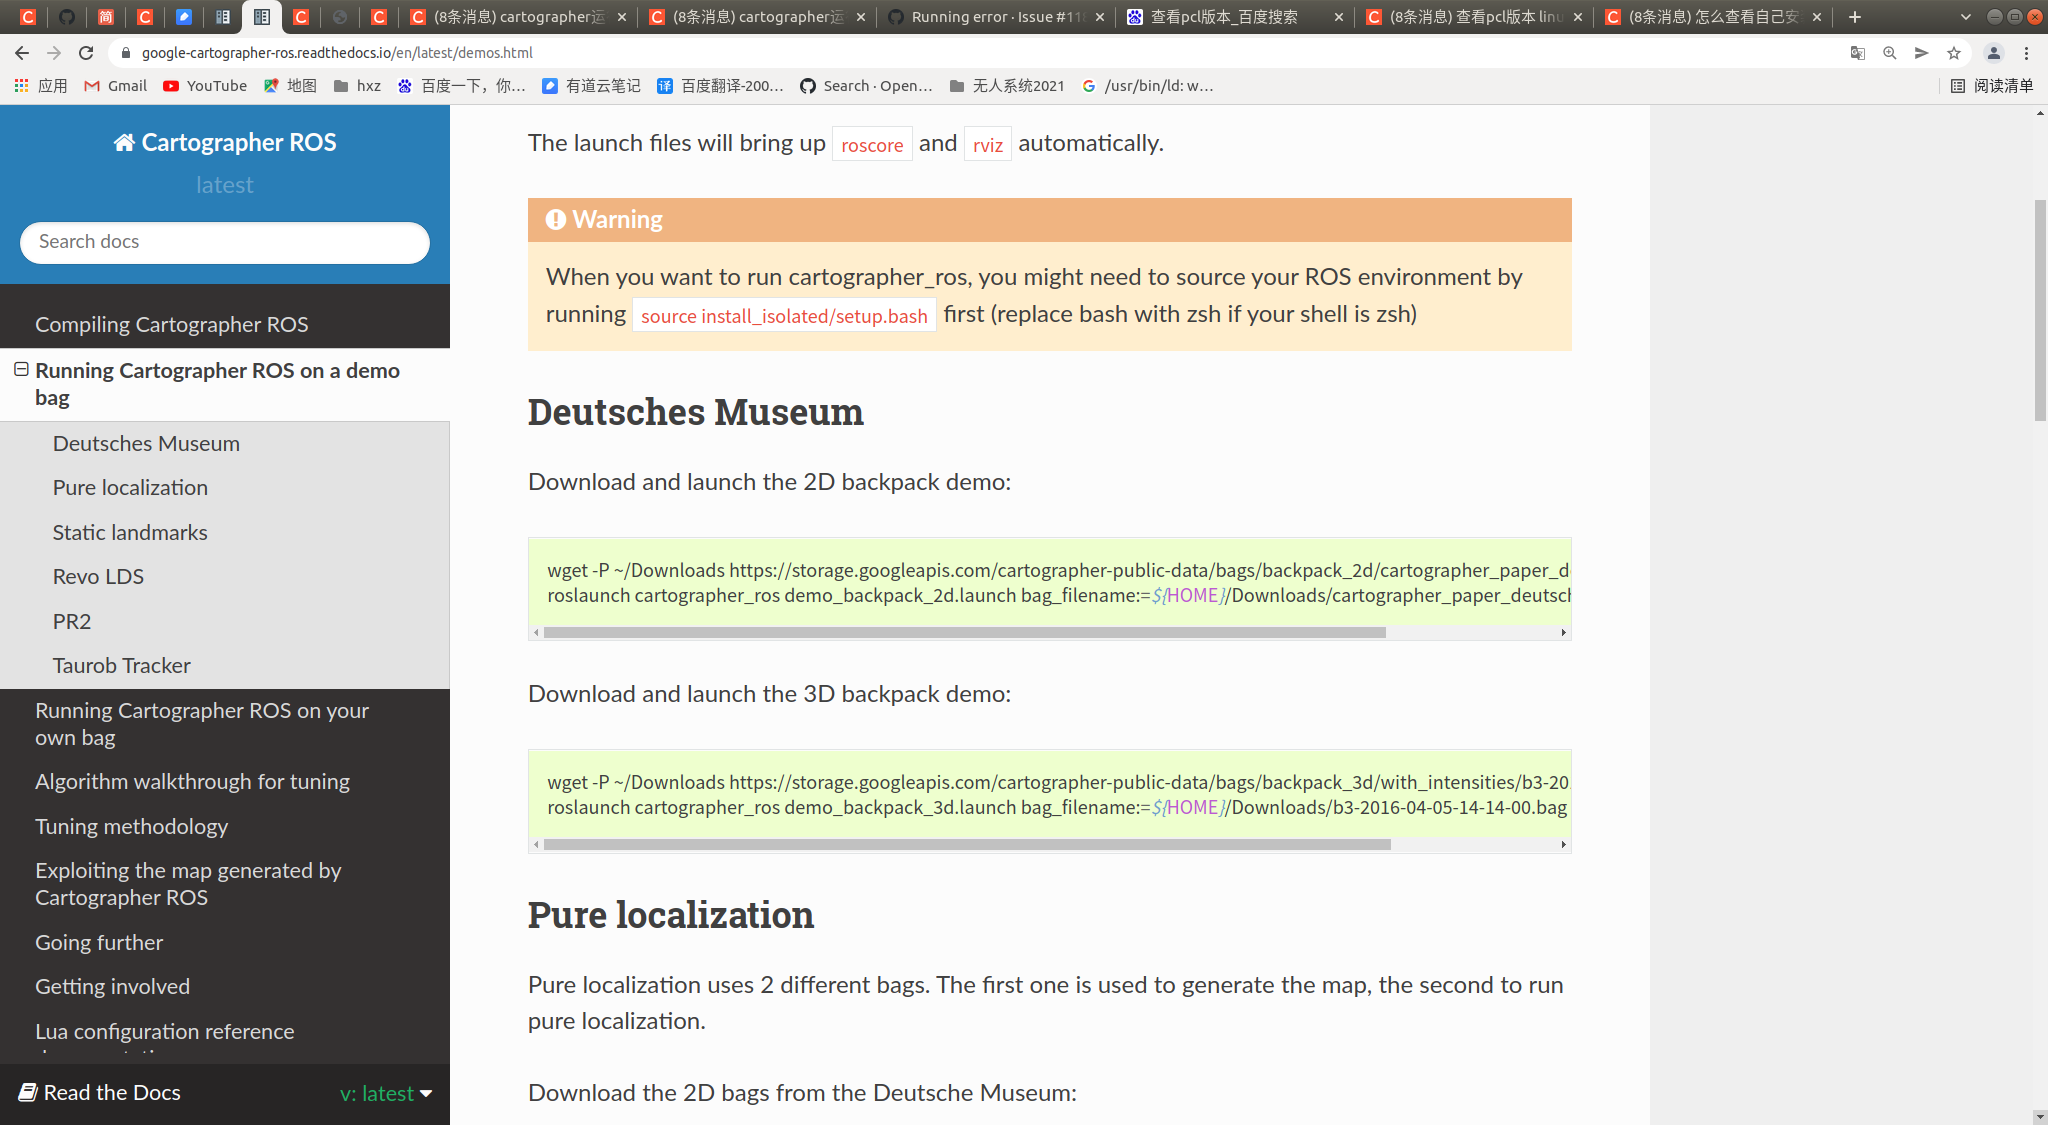Screen dimensions: 2048x1125
Task: Open the tab search chevron at top right
Action: [1966, 17]
